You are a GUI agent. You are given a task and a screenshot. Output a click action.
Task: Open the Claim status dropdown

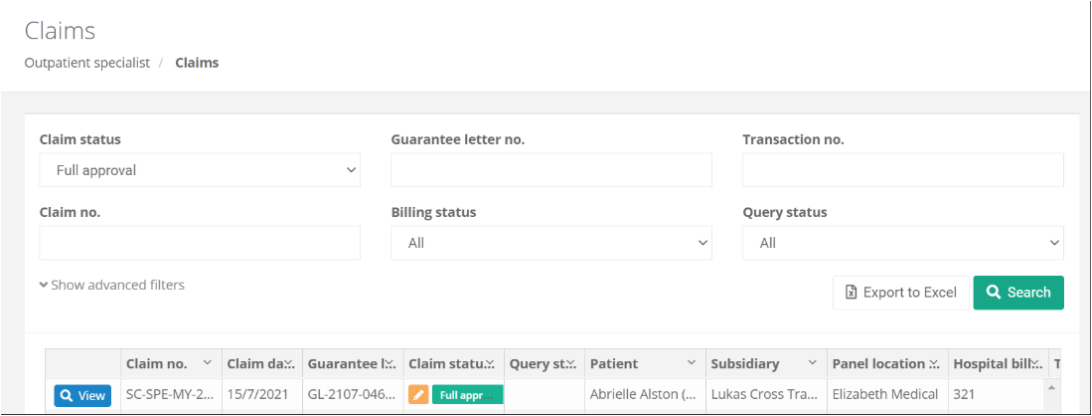pos(200,170)
